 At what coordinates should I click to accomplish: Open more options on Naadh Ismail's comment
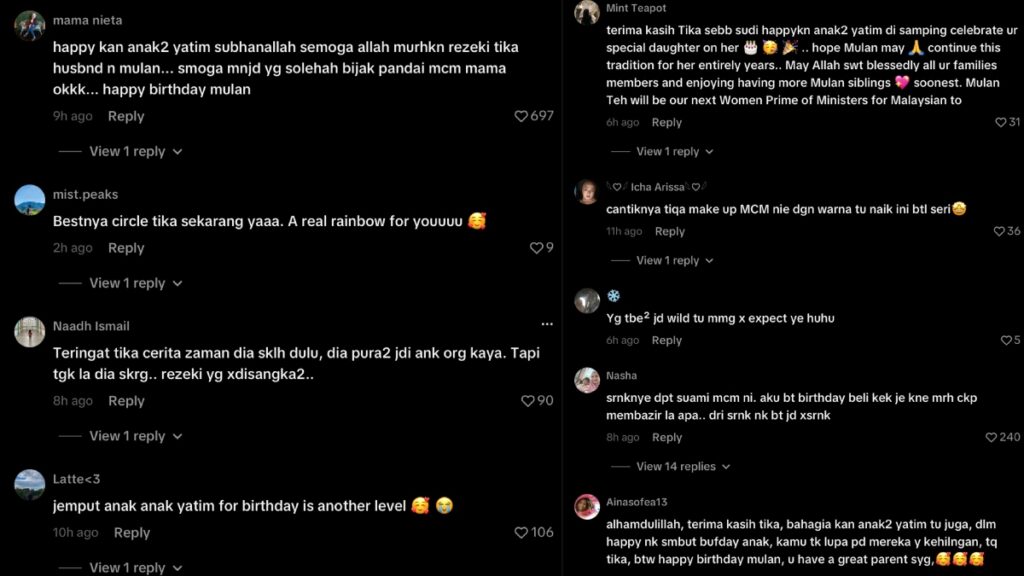click(x=547, y=323)
